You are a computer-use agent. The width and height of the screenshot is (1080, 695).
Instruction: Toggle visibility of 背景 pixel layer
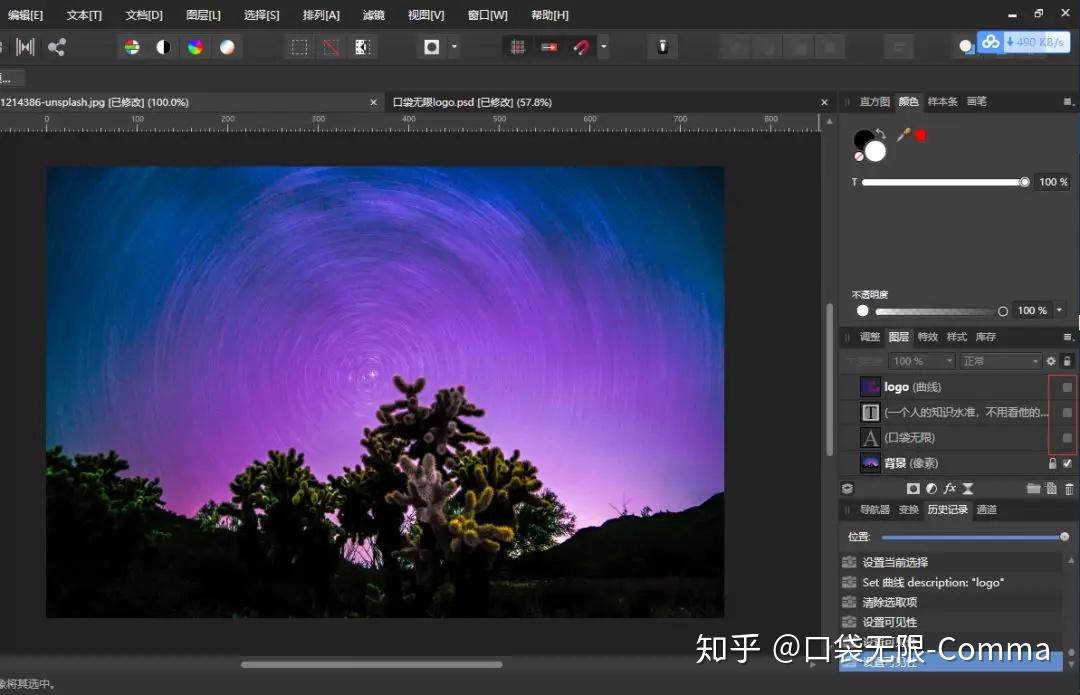coord(1067,463)
